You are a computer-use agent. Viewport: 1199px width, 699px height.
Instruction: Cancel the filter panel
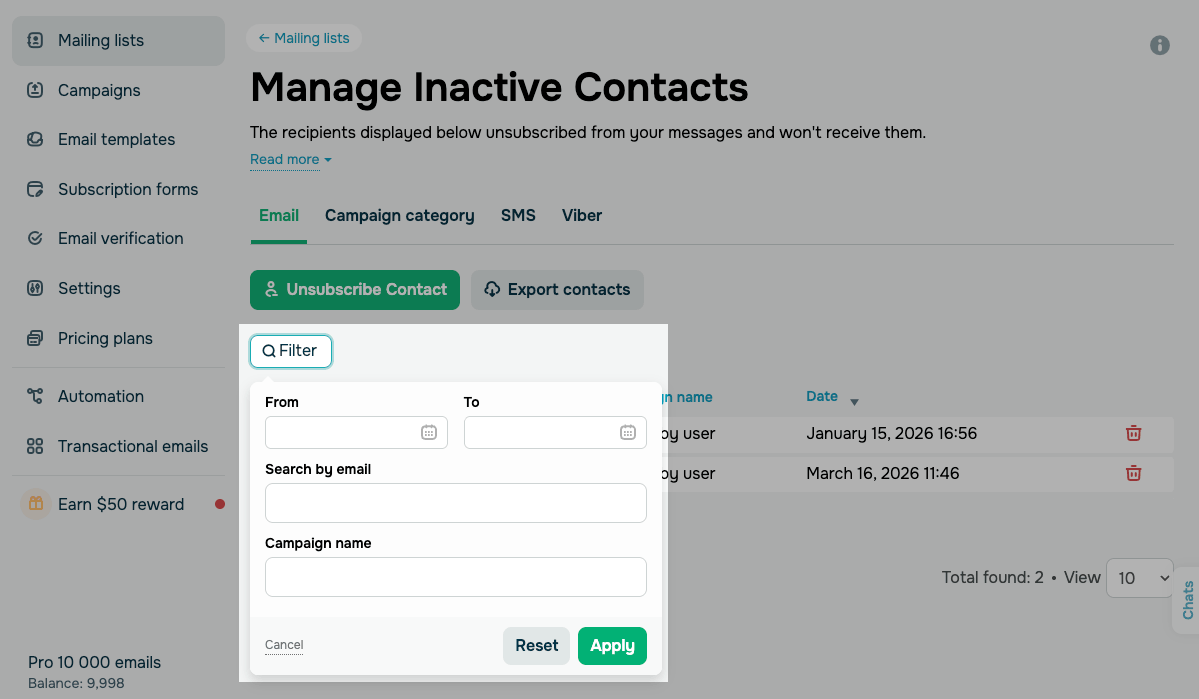pos(284,645)
